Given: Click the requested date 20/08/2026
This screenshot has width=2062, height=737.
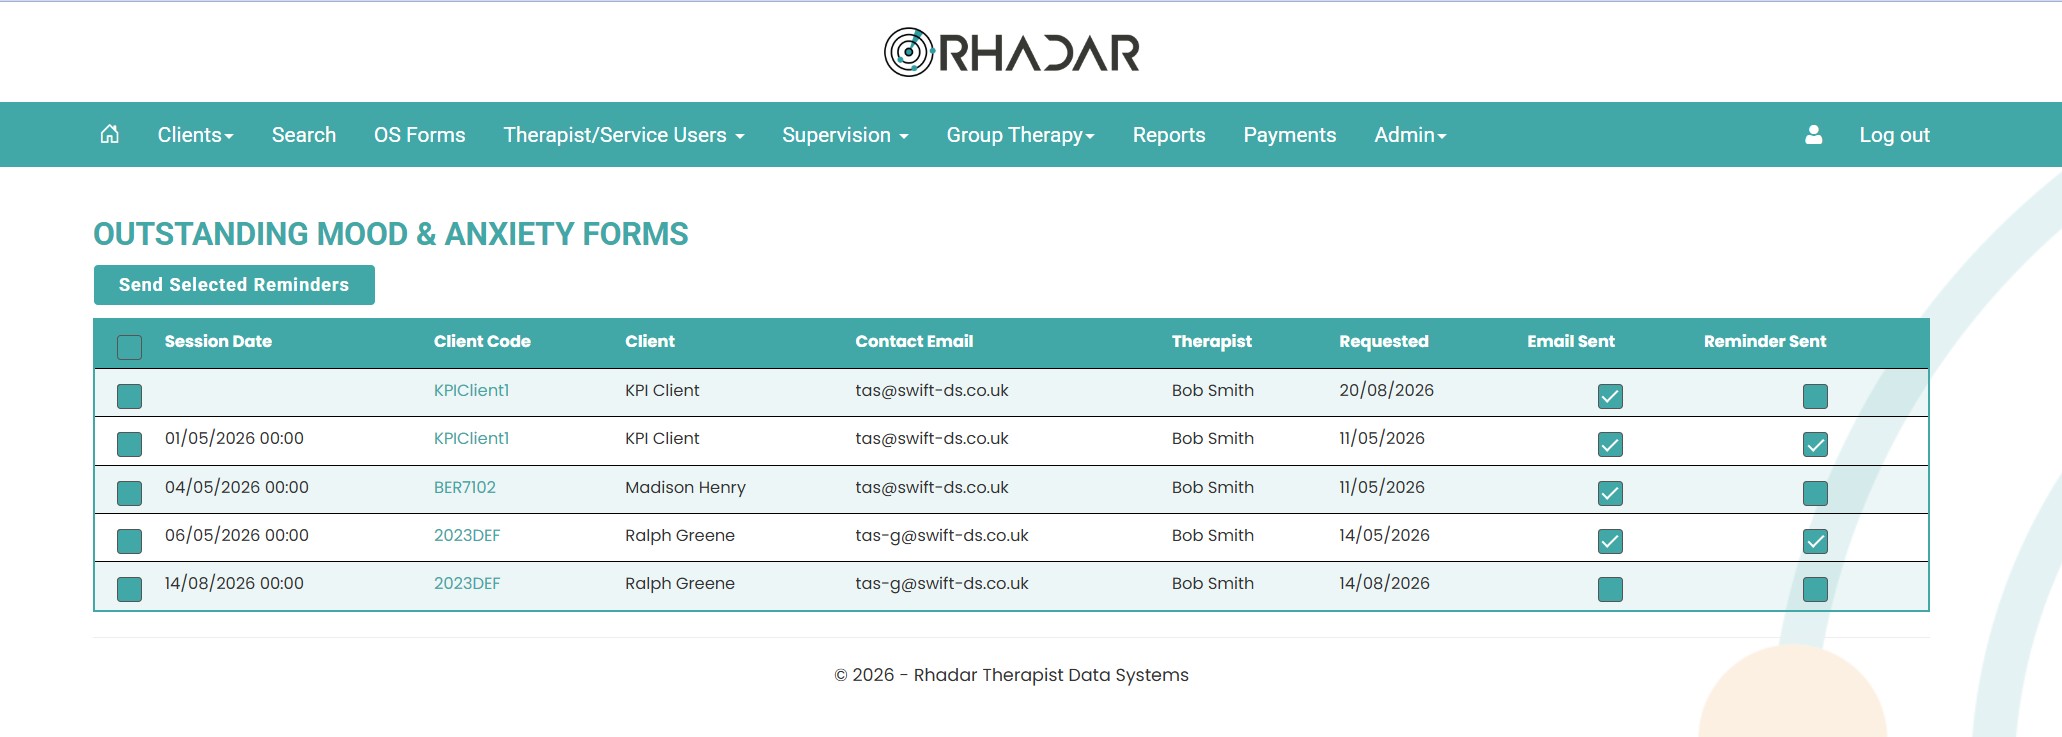Looking at the screenshot, I should 1386,390.
